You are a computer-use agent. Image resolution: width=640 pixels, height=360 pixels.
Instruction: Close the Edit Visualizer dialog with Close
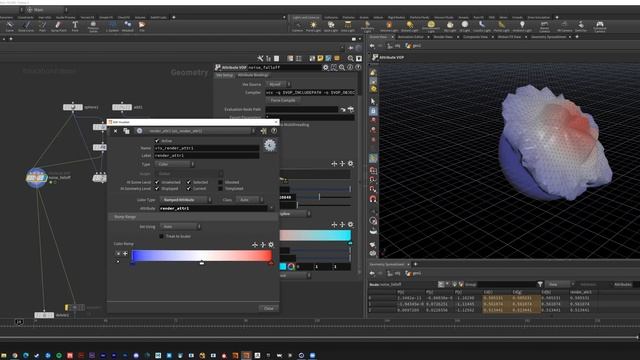[x=269, y=308]
